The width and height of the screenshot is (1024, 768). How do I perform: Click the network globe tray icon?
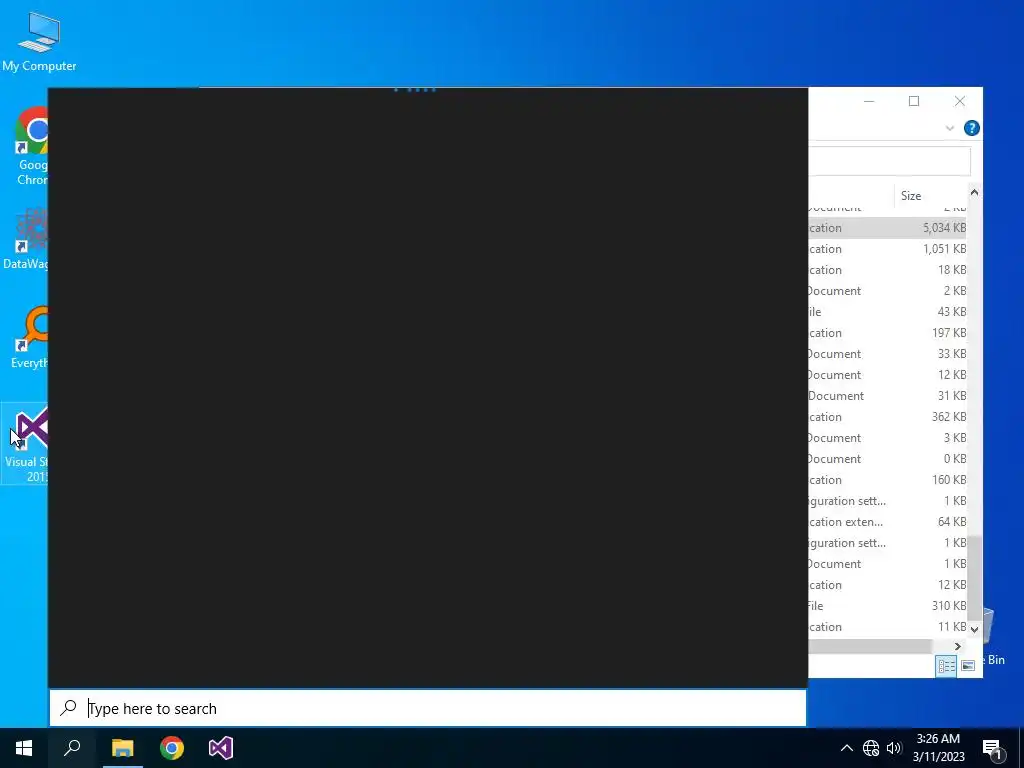click(x=871, y=748)
